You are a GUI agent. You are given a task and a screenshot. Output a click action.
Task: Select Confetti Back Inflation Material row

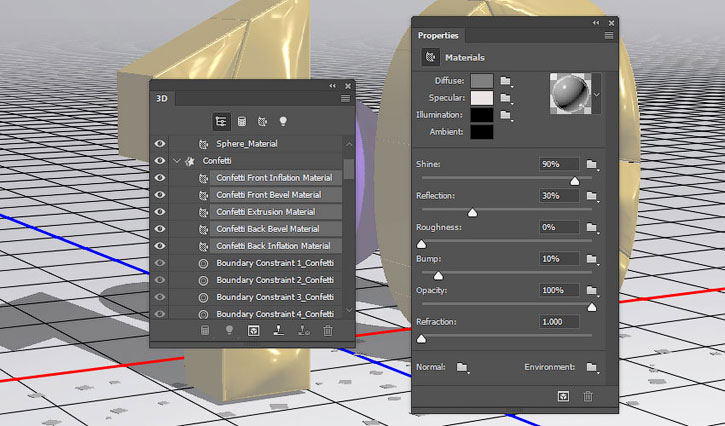pos(255,246)
